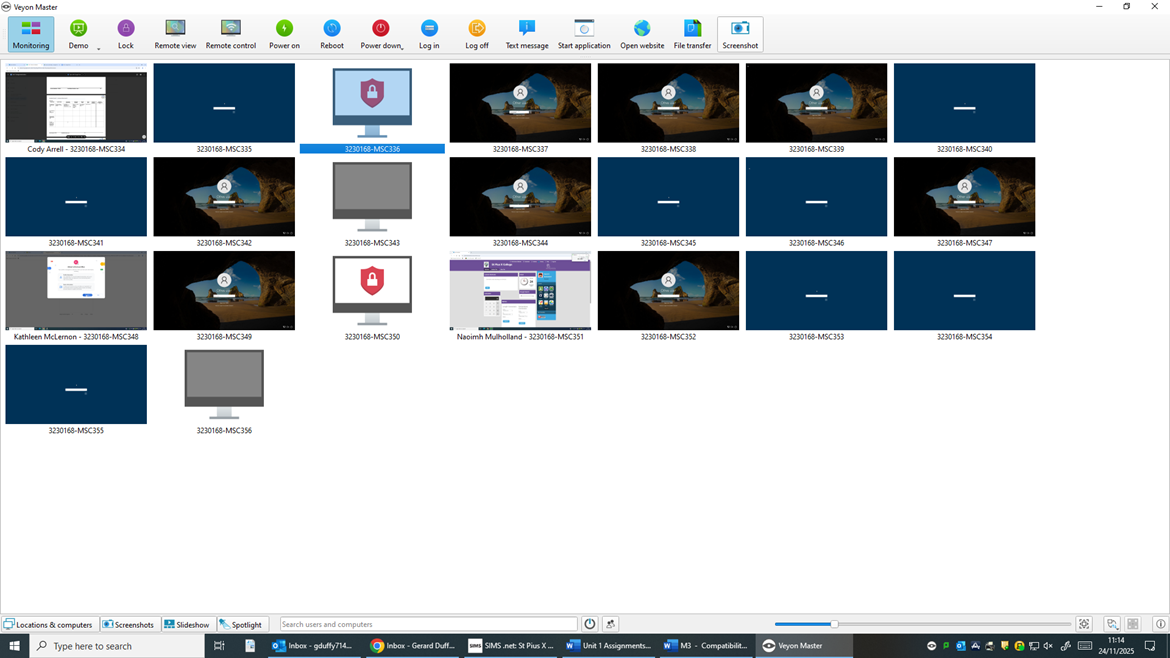Click the Log off button

click(x=477, y=34)
